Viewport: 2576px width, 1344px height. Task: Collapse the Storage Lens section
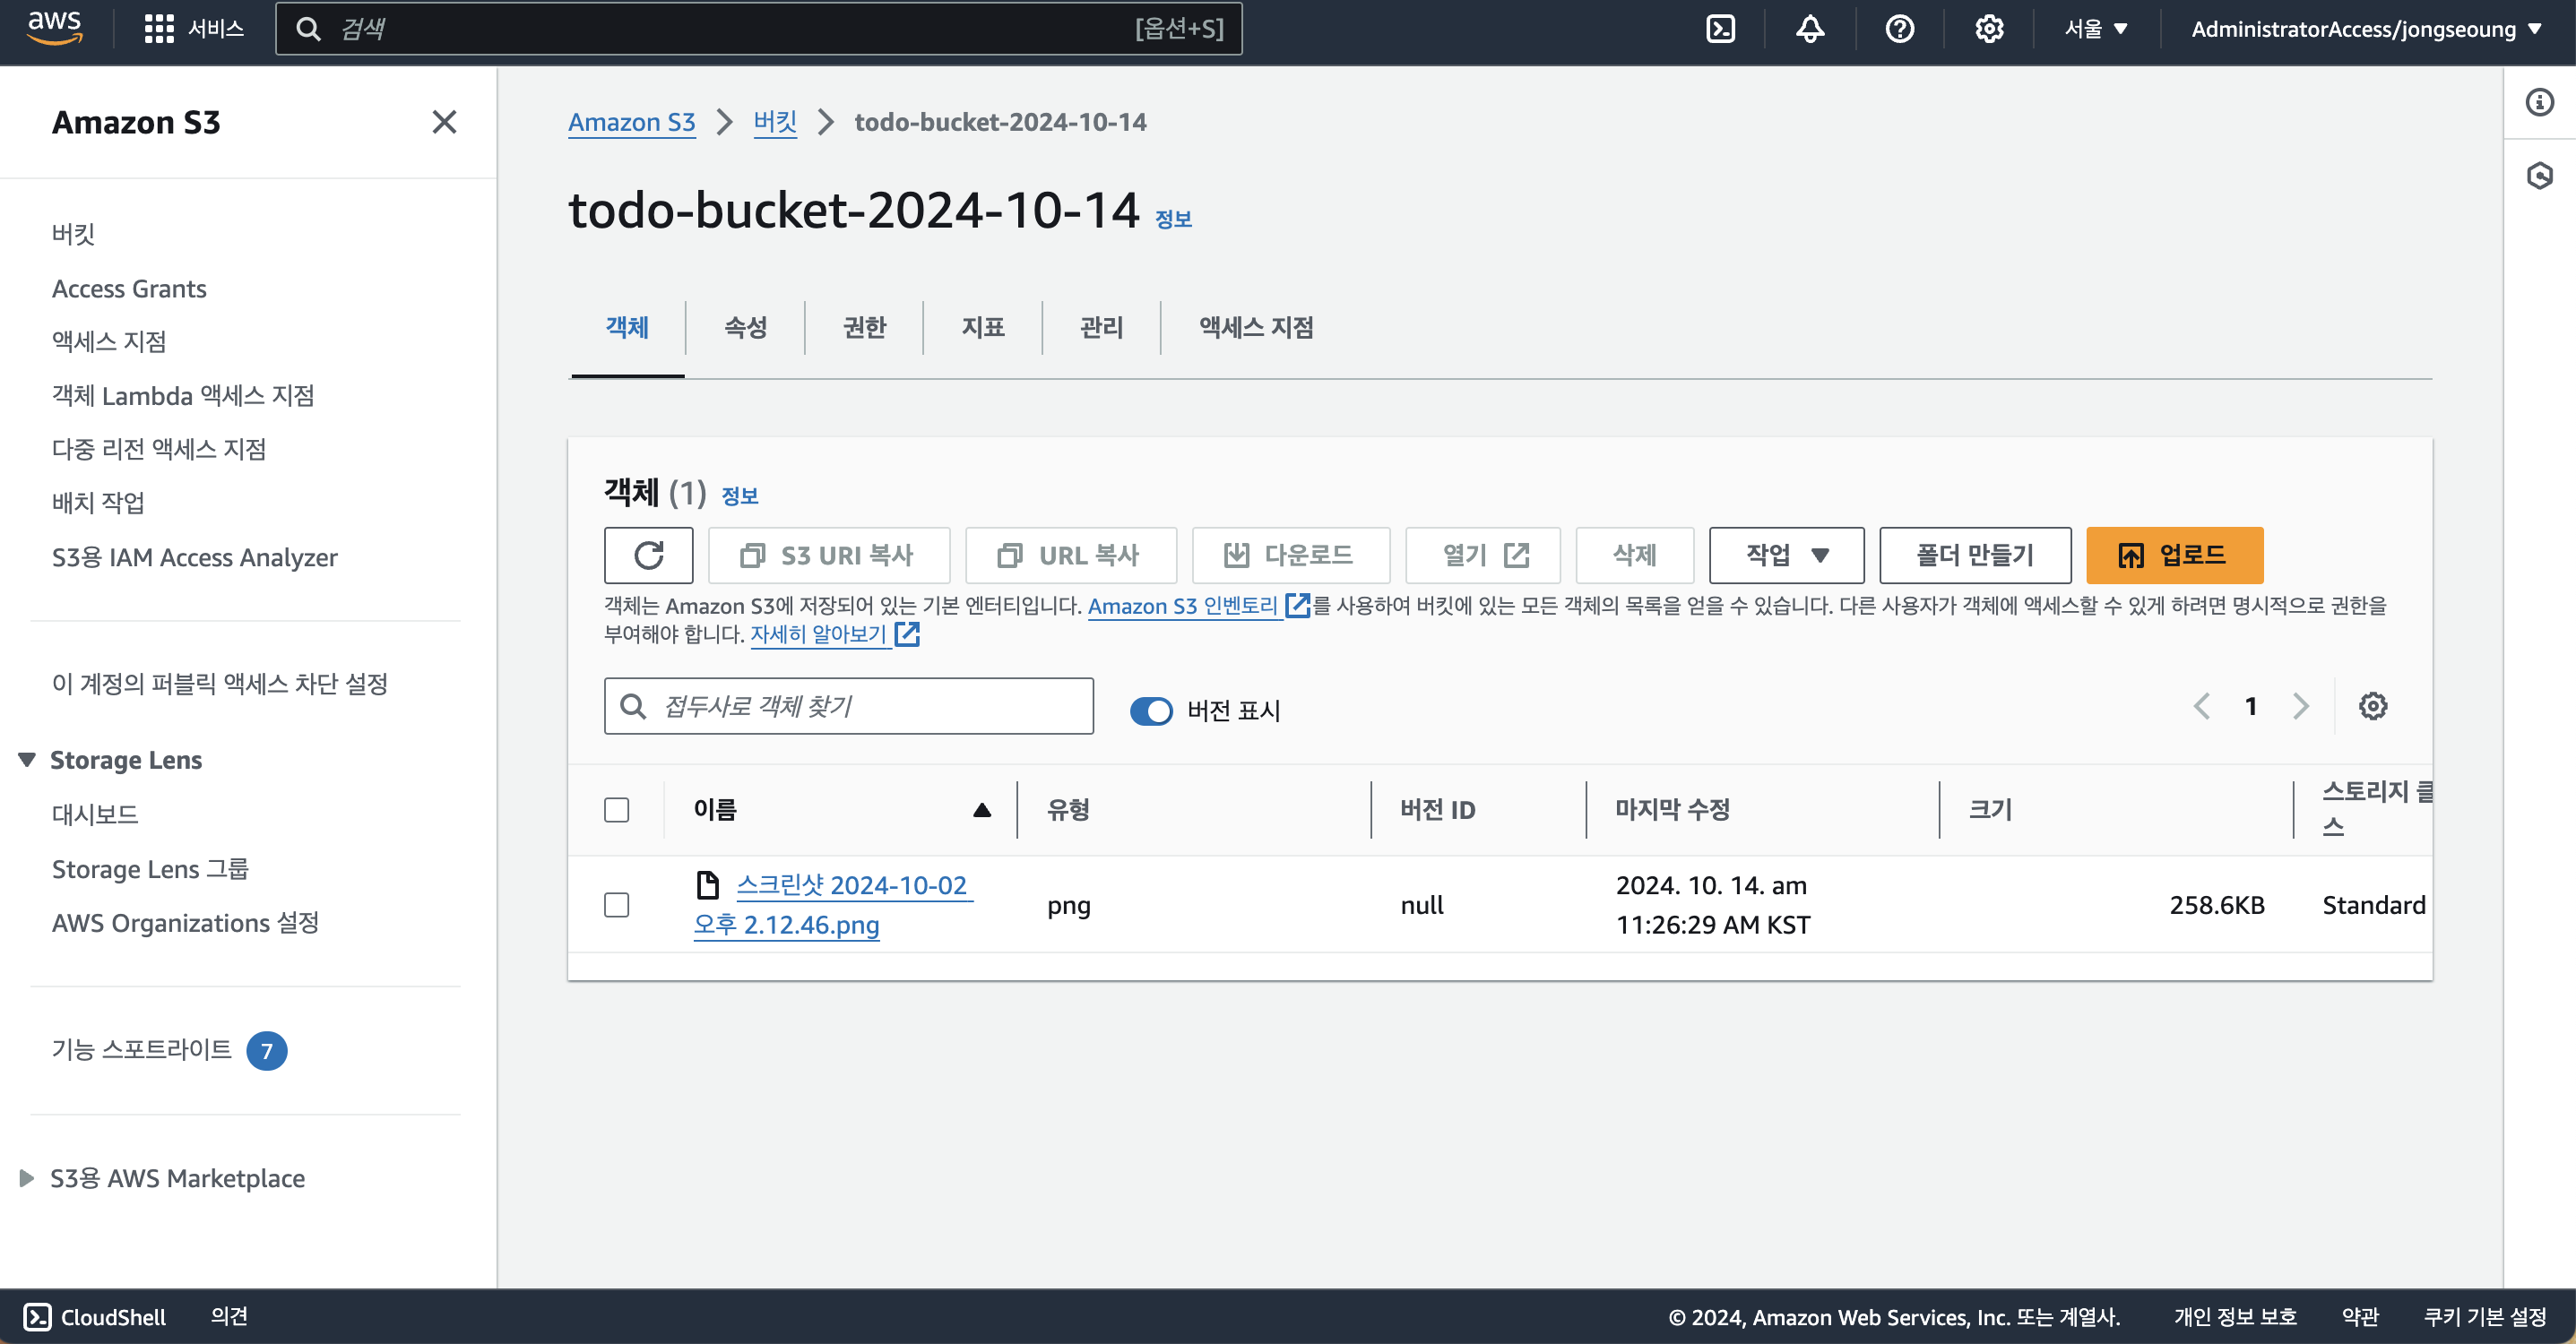point(27,759)
